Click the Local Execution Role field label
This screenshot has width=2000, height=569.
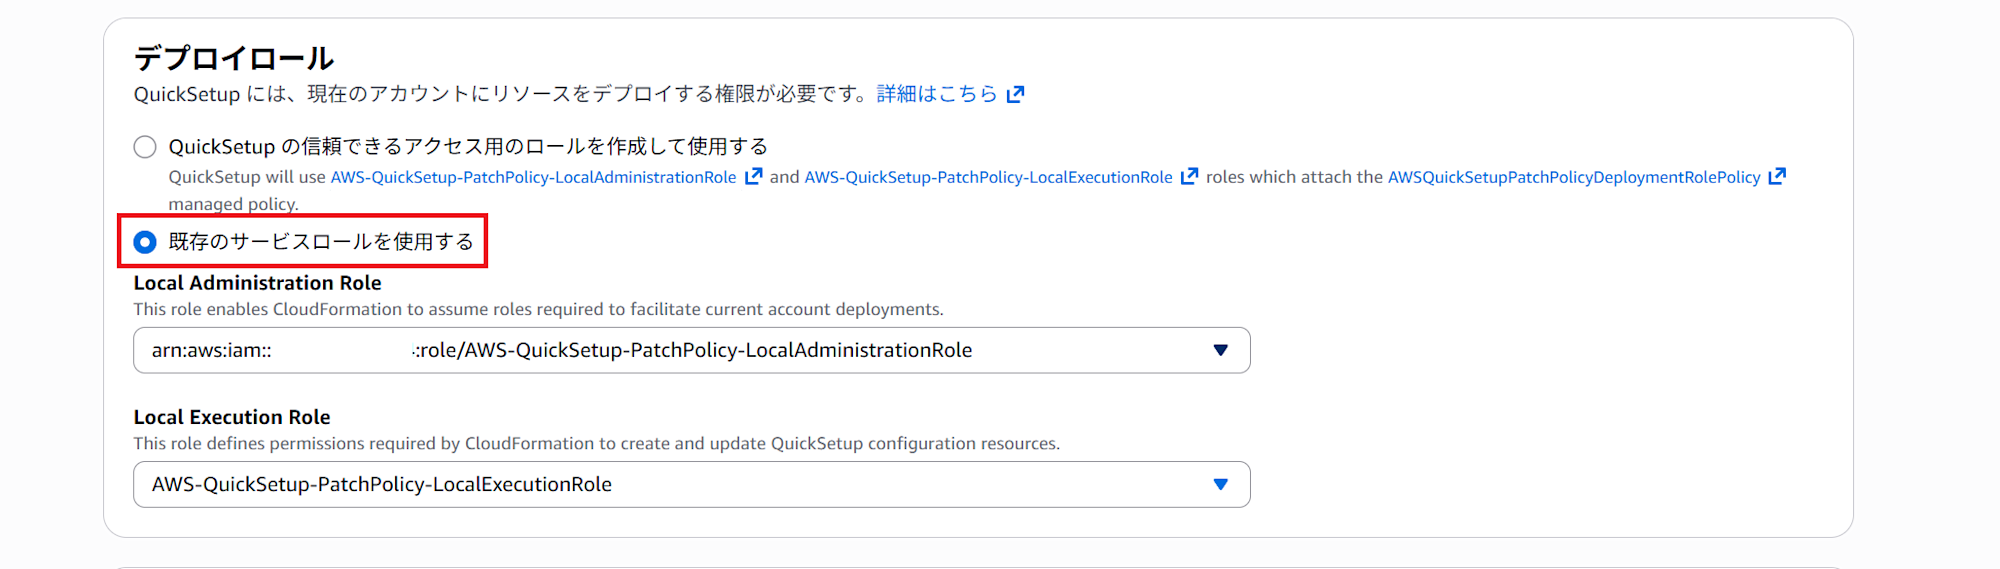click(232, 417)
